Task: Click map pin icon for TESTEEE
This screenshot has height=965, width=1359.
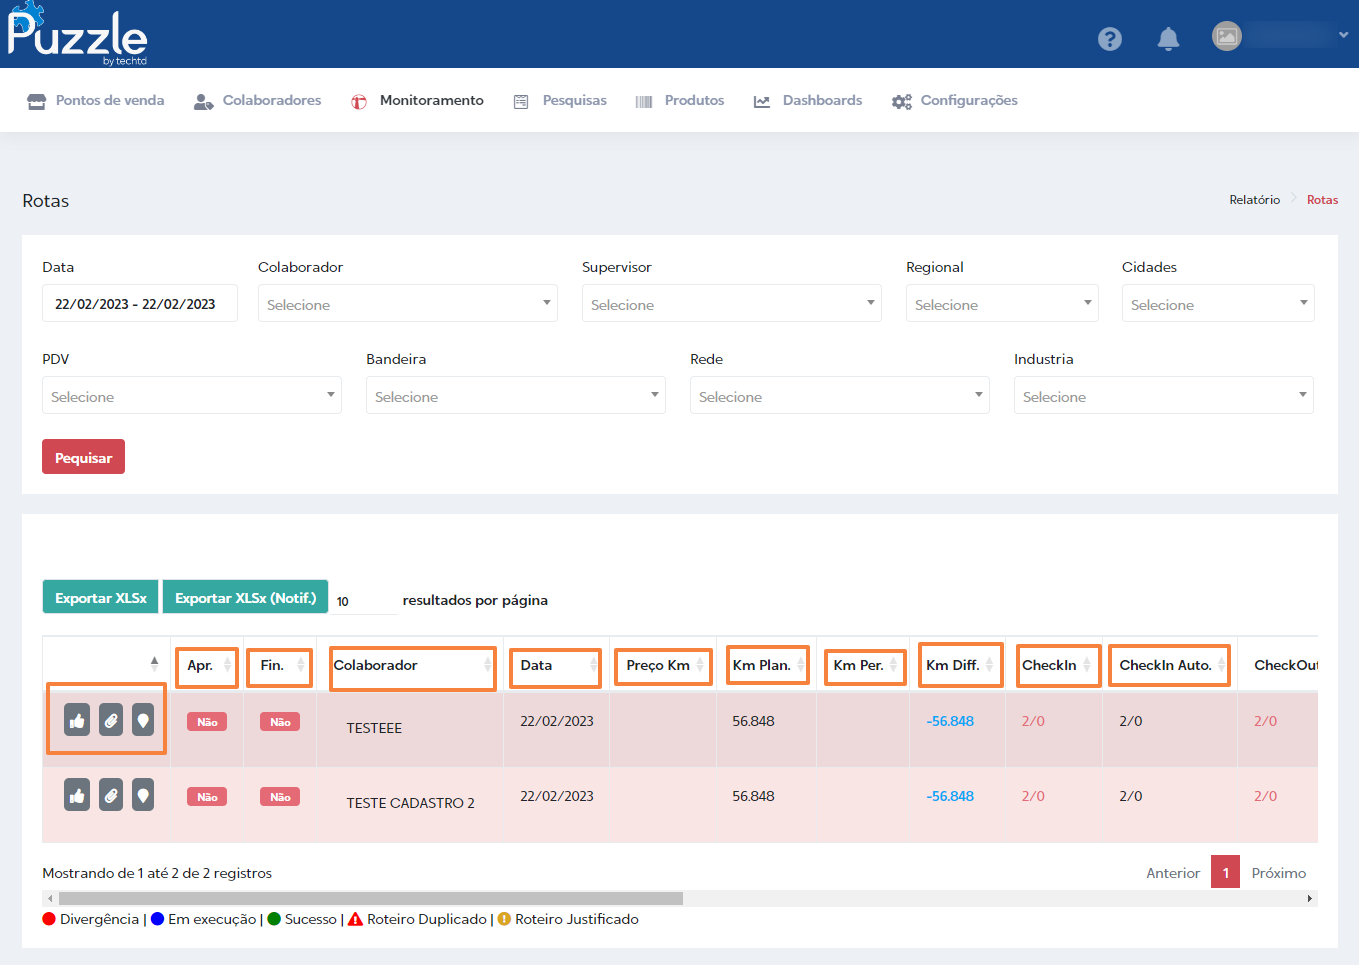Action: point(143,720)
